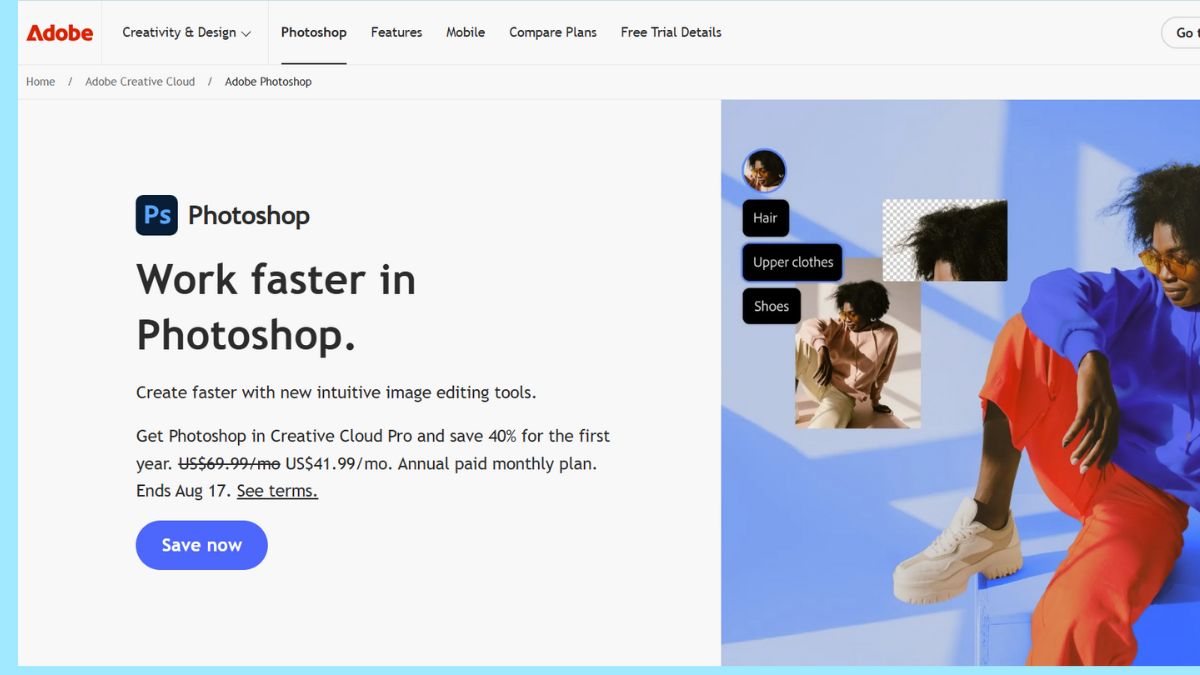
Task: Open Free Trial Details in navigation
Action: click(x=671, y=32)
